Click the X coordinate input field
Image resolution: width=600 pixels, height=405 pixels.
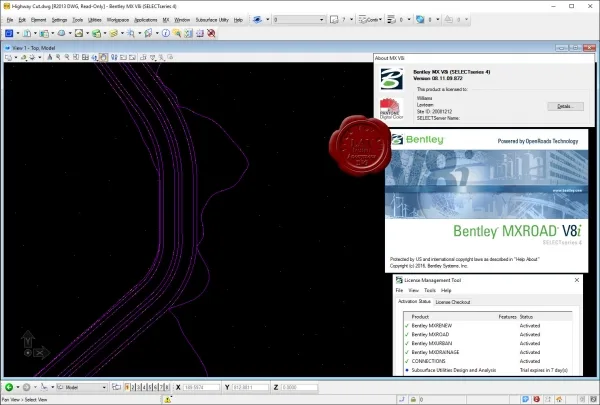[201, 387]
